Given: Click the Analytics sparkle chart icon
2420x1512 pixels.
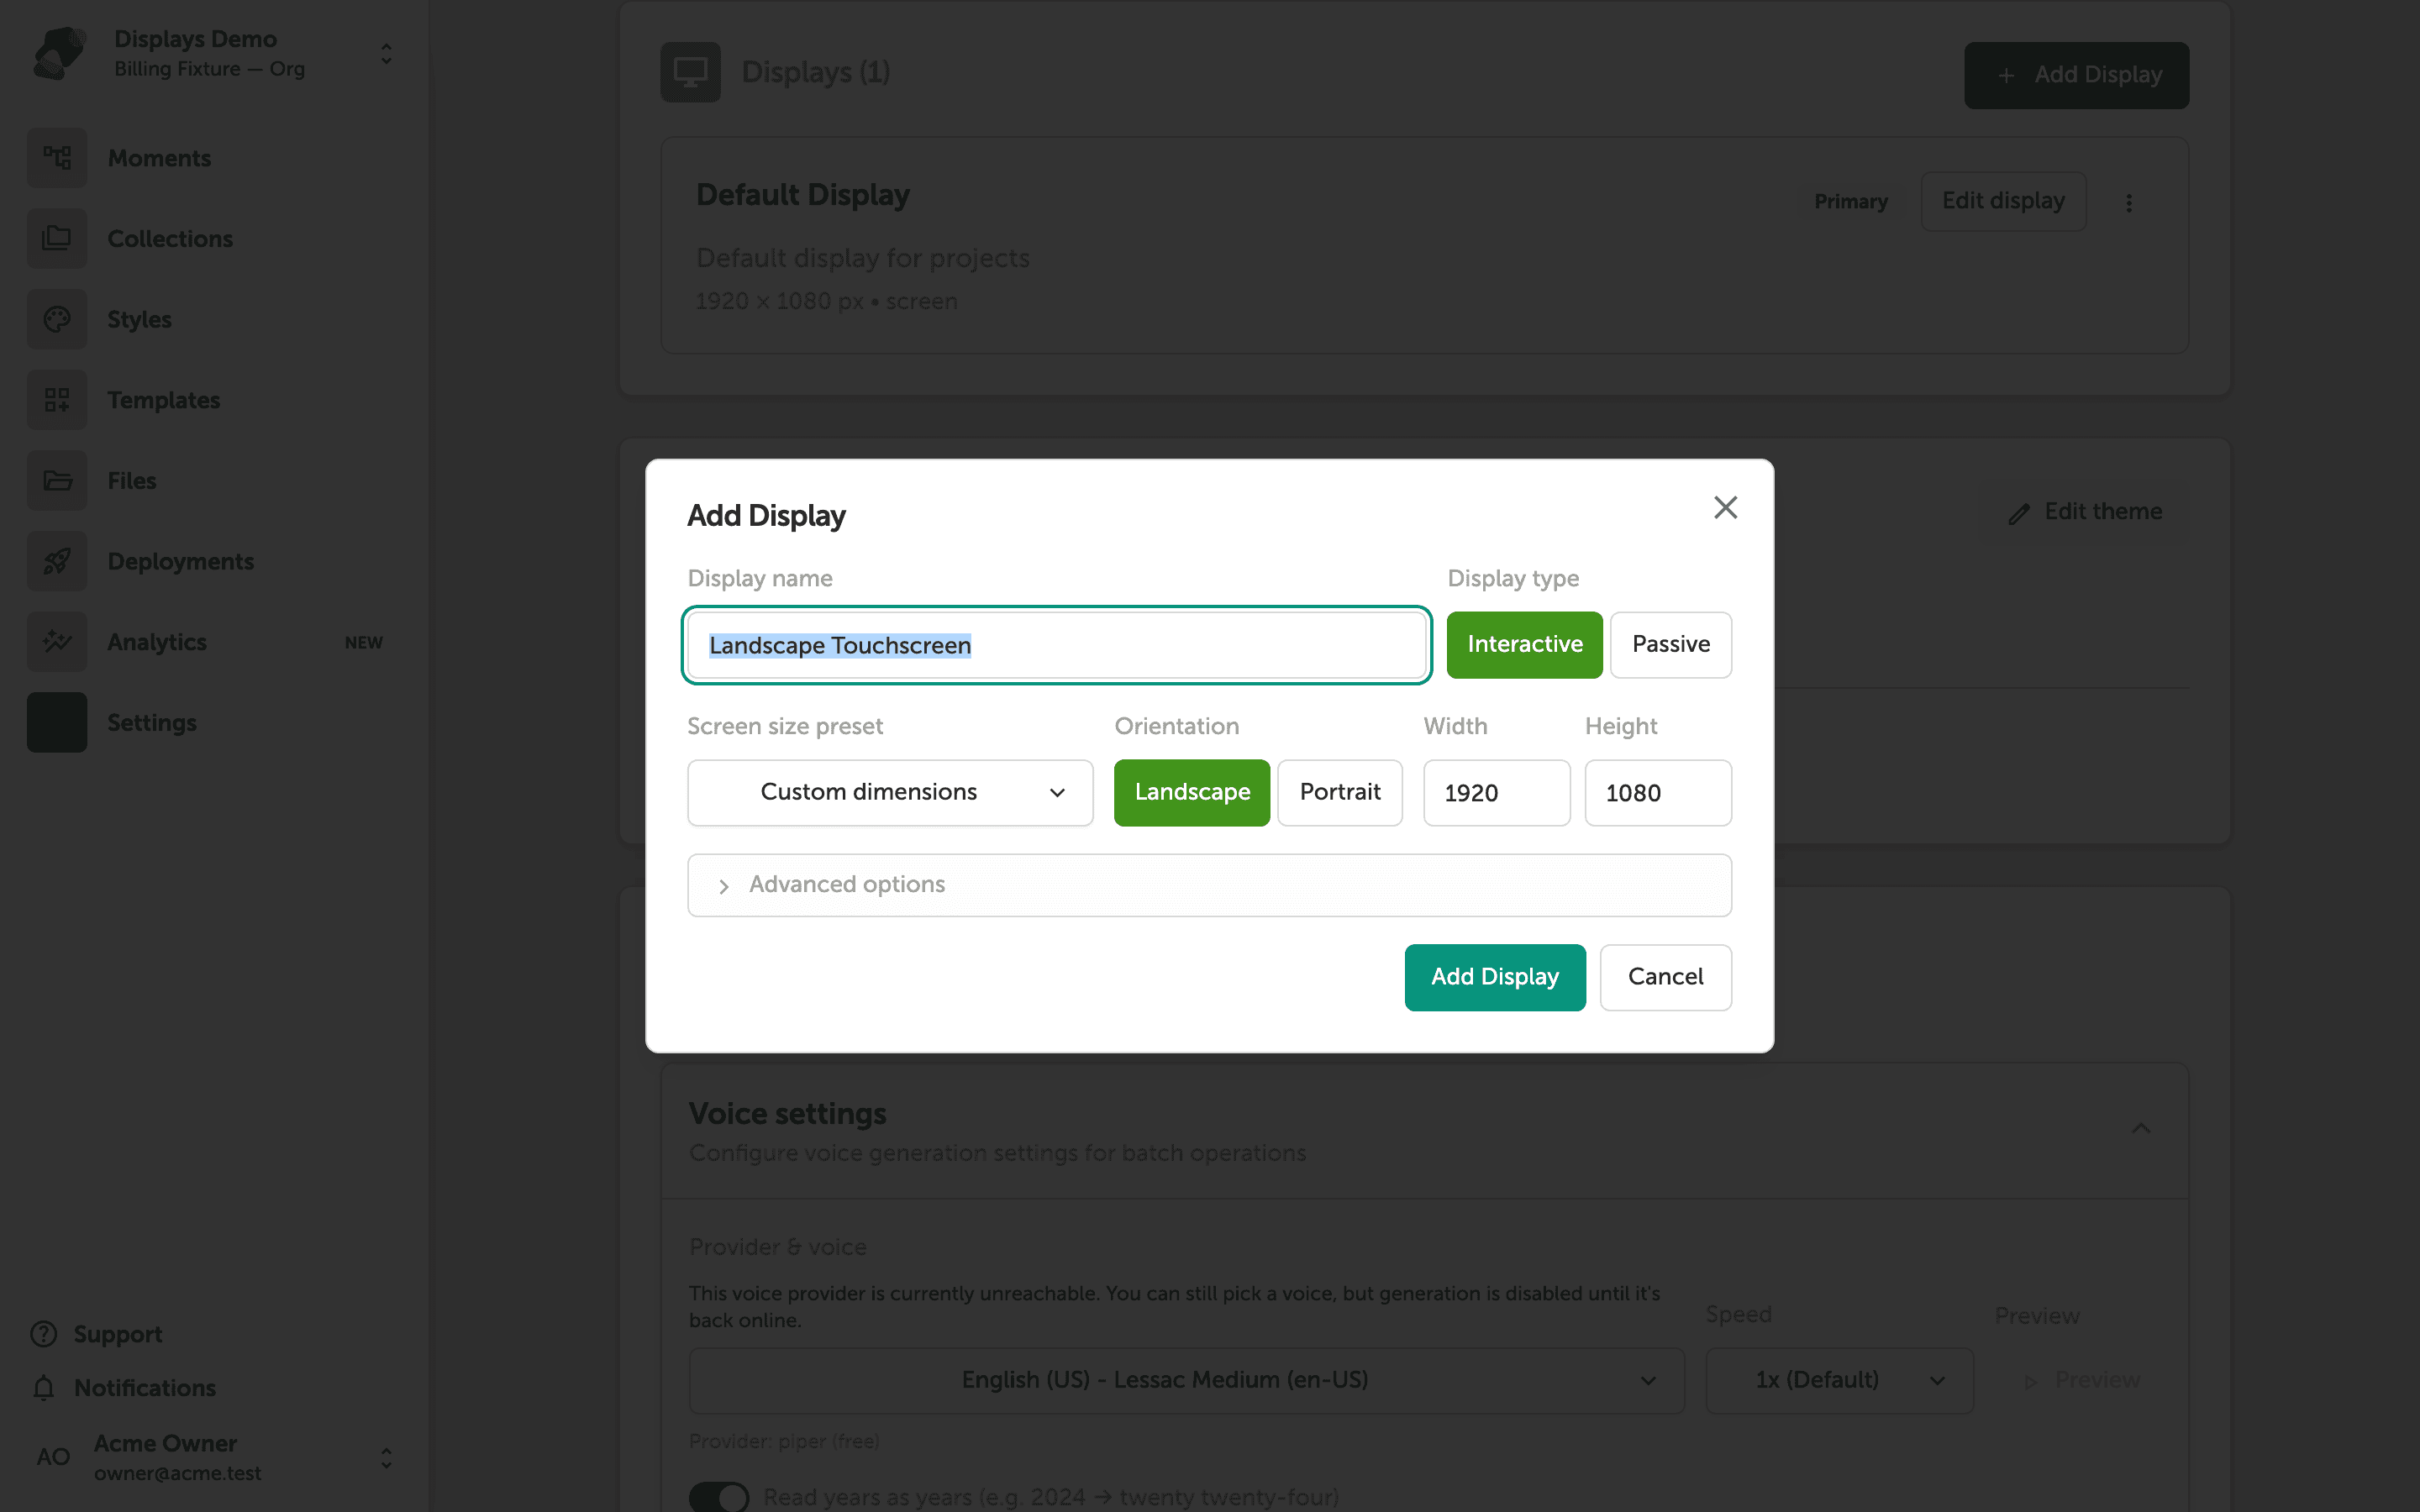Looking at the screenshot, I should (x=57, y=642).
